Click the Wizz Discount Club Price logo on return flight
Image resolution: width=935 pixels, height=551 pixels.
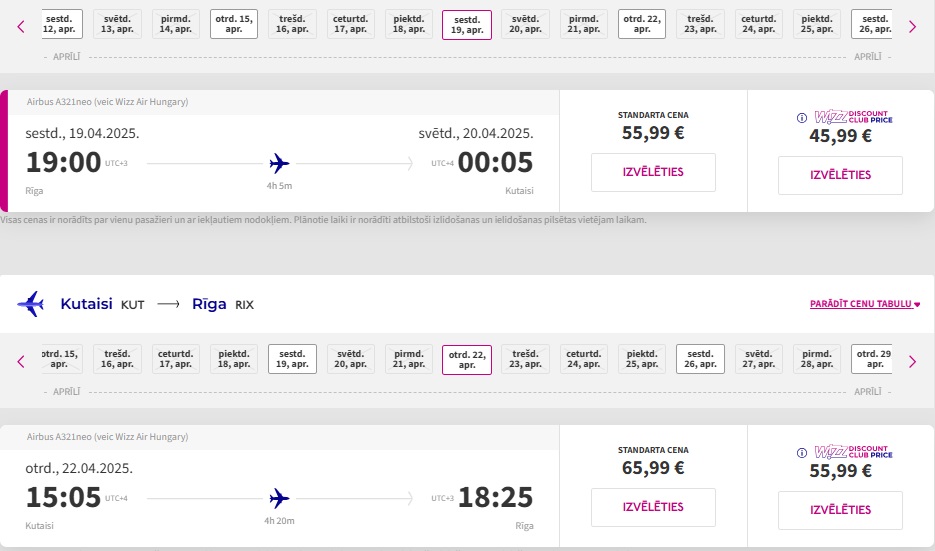pos(853,452)
